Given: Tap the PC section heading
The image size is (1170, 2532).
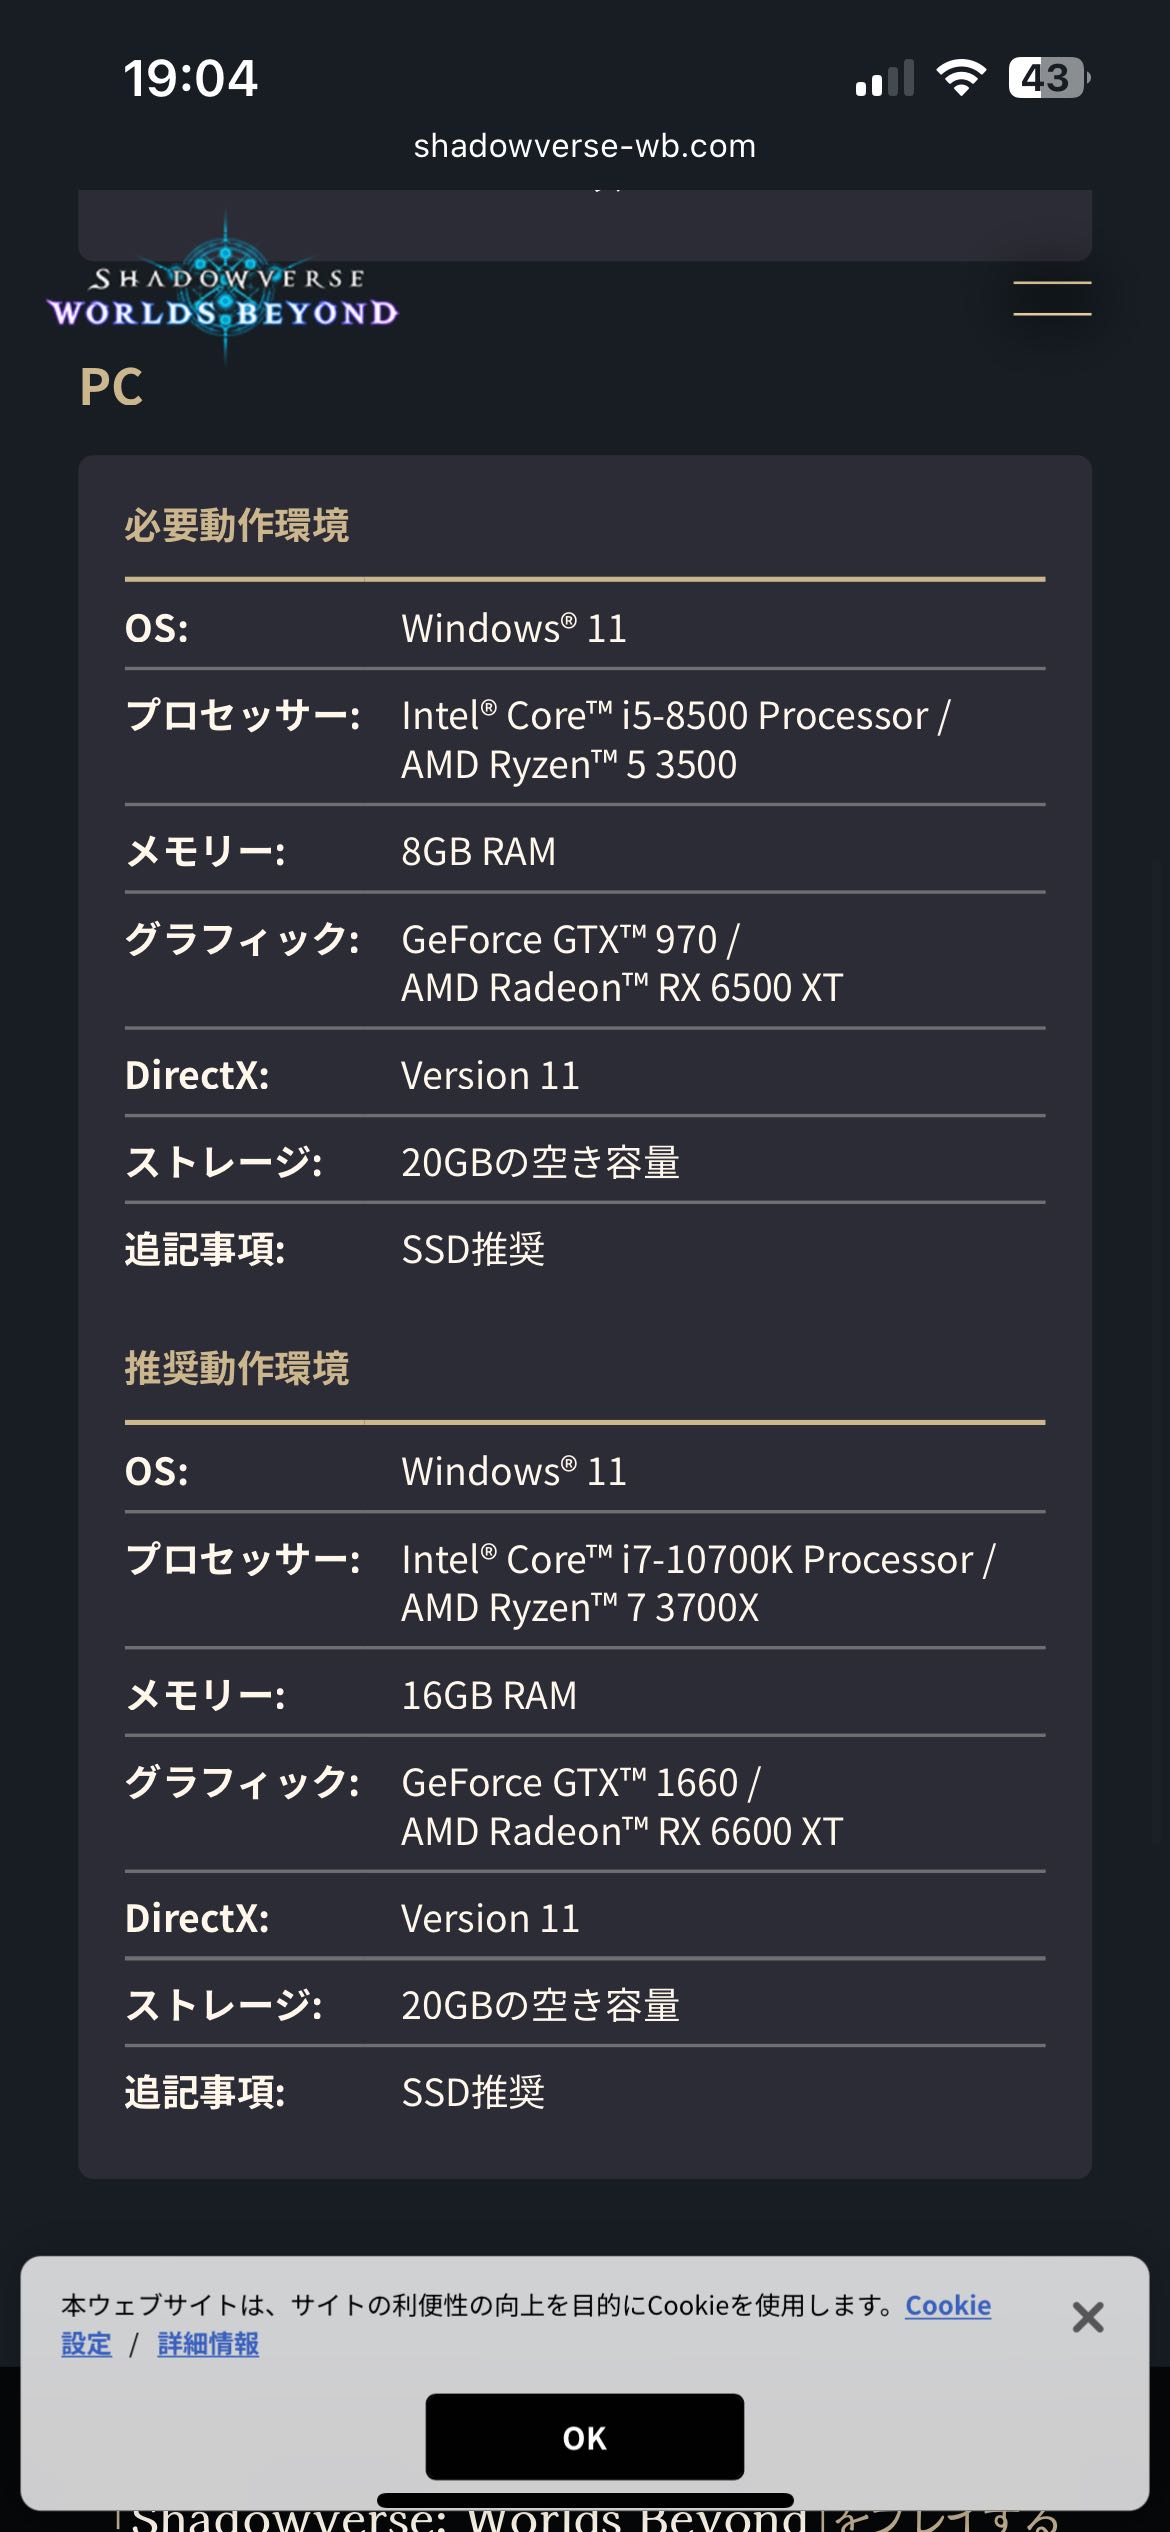Looking at the screenshot, I should pos(111,387).
